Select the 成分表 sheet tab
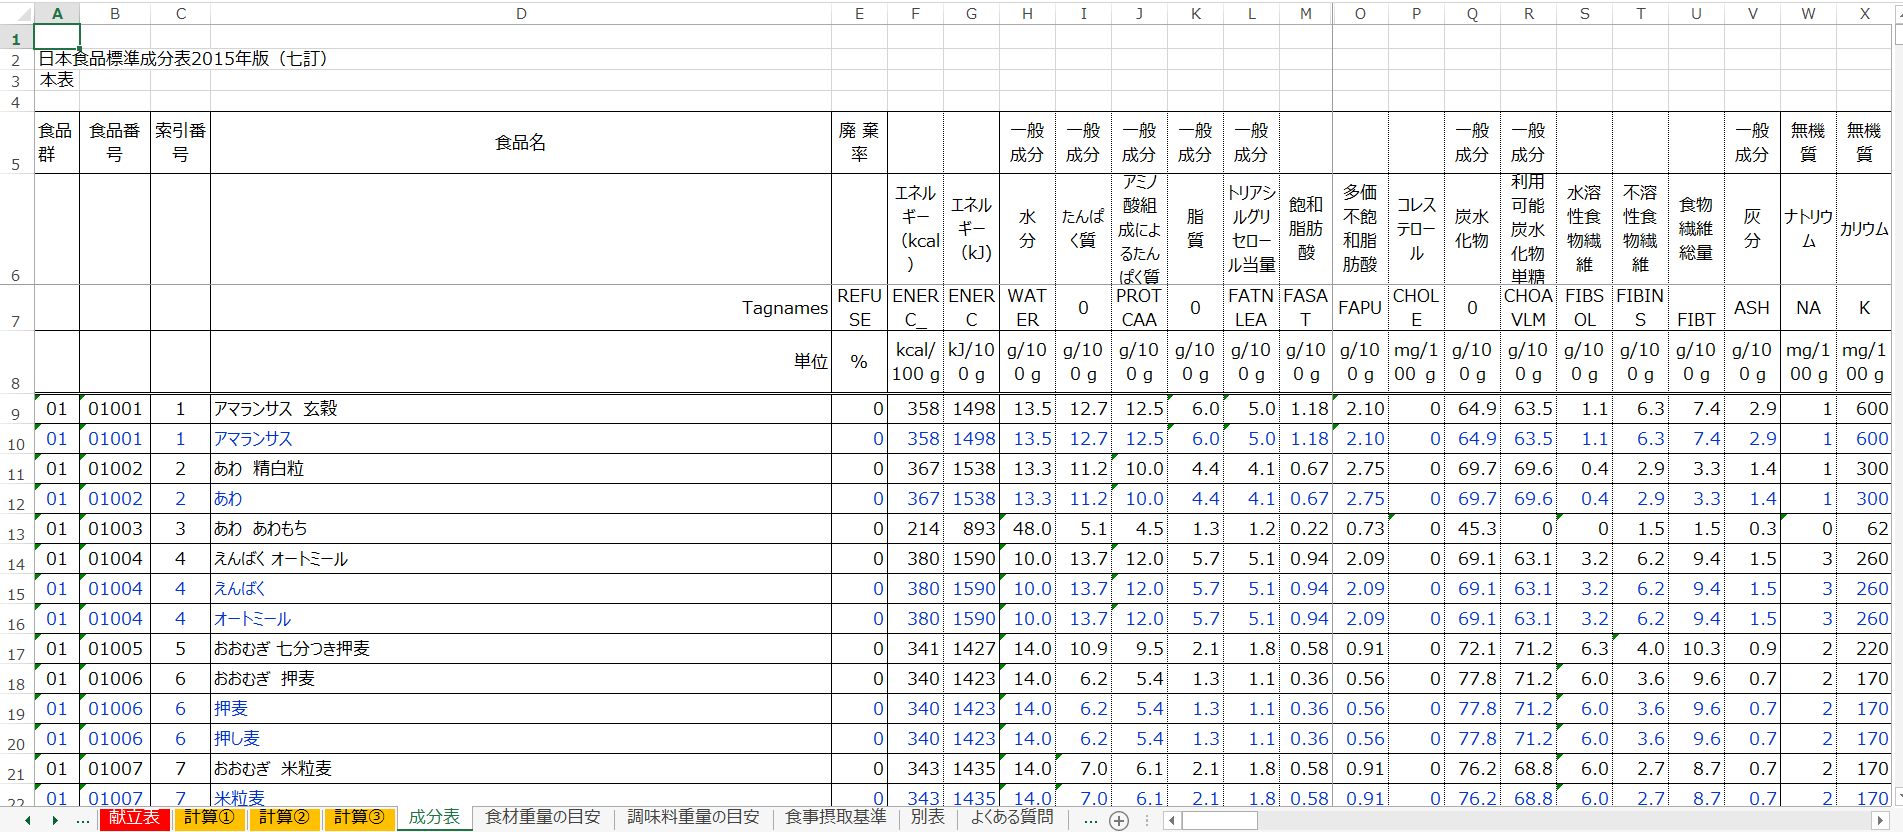The width and height of the screenshot is (1903, 832). pos(434,818)
